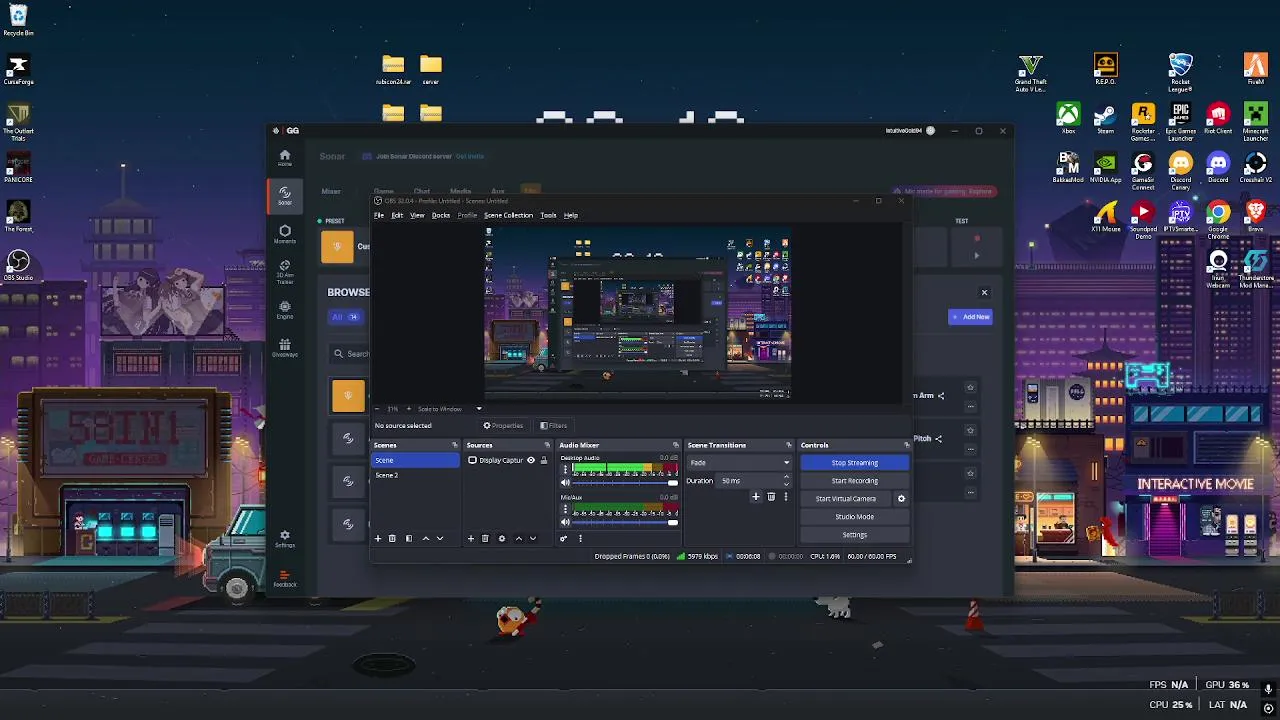Image resolution: width=1280 pixels, height=720 pixels.
Task: Zoom out preview with minus button
Action: point(377,409)
